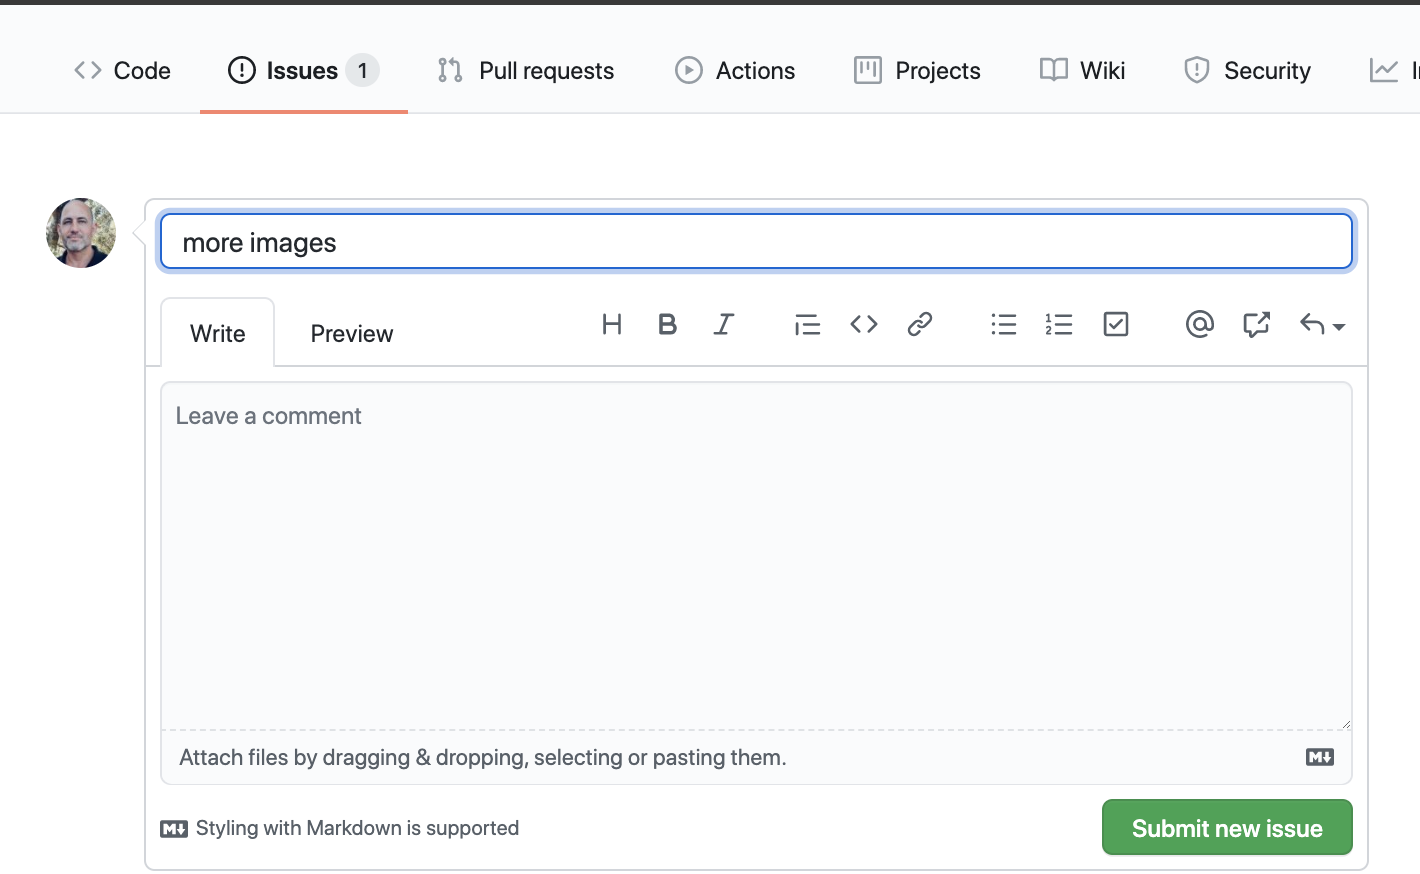Click the Markdown icon beside styling note
The image size is (1420, 874).
[174, 829]
